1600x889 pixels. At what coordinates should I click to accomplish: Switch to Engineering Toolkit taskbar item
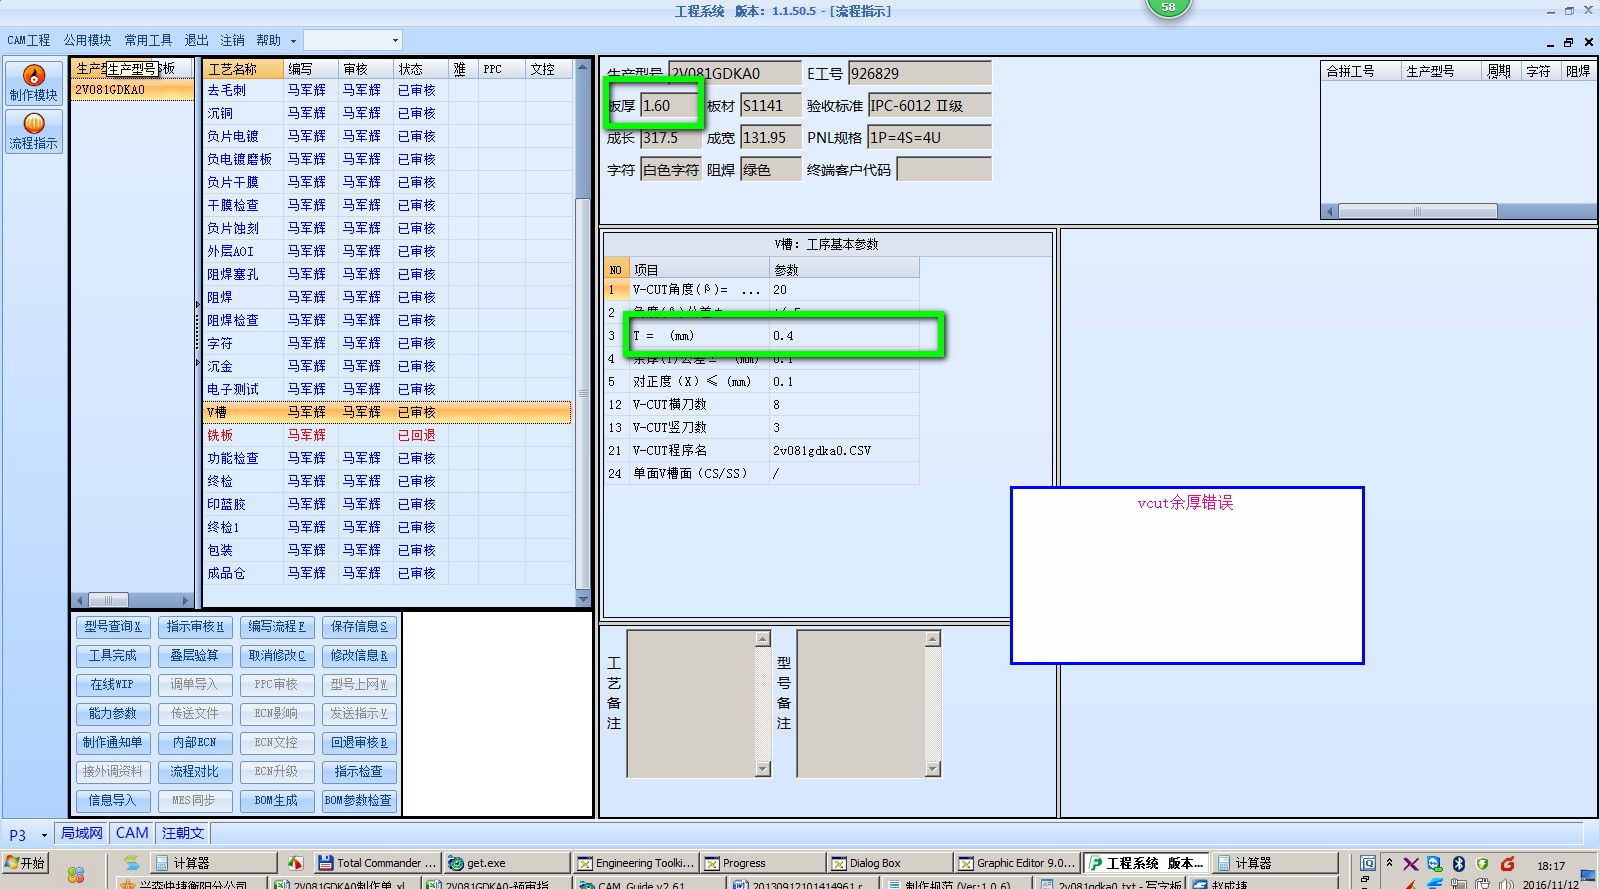click(x=635, y=863)
